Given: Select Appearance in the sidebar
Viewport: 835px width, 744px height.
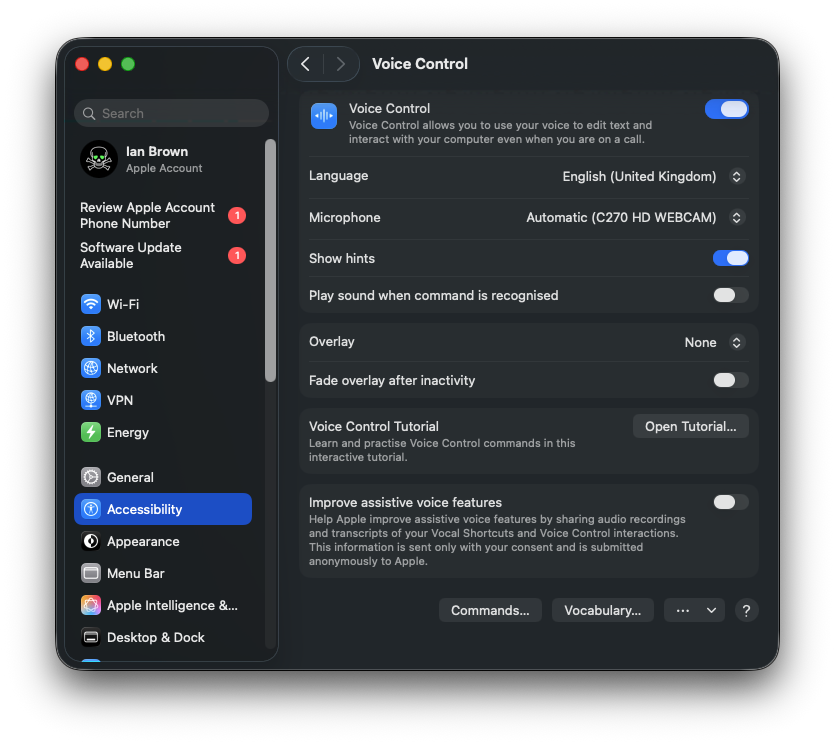Looking at the screenshot, I should tap(163, 541).
